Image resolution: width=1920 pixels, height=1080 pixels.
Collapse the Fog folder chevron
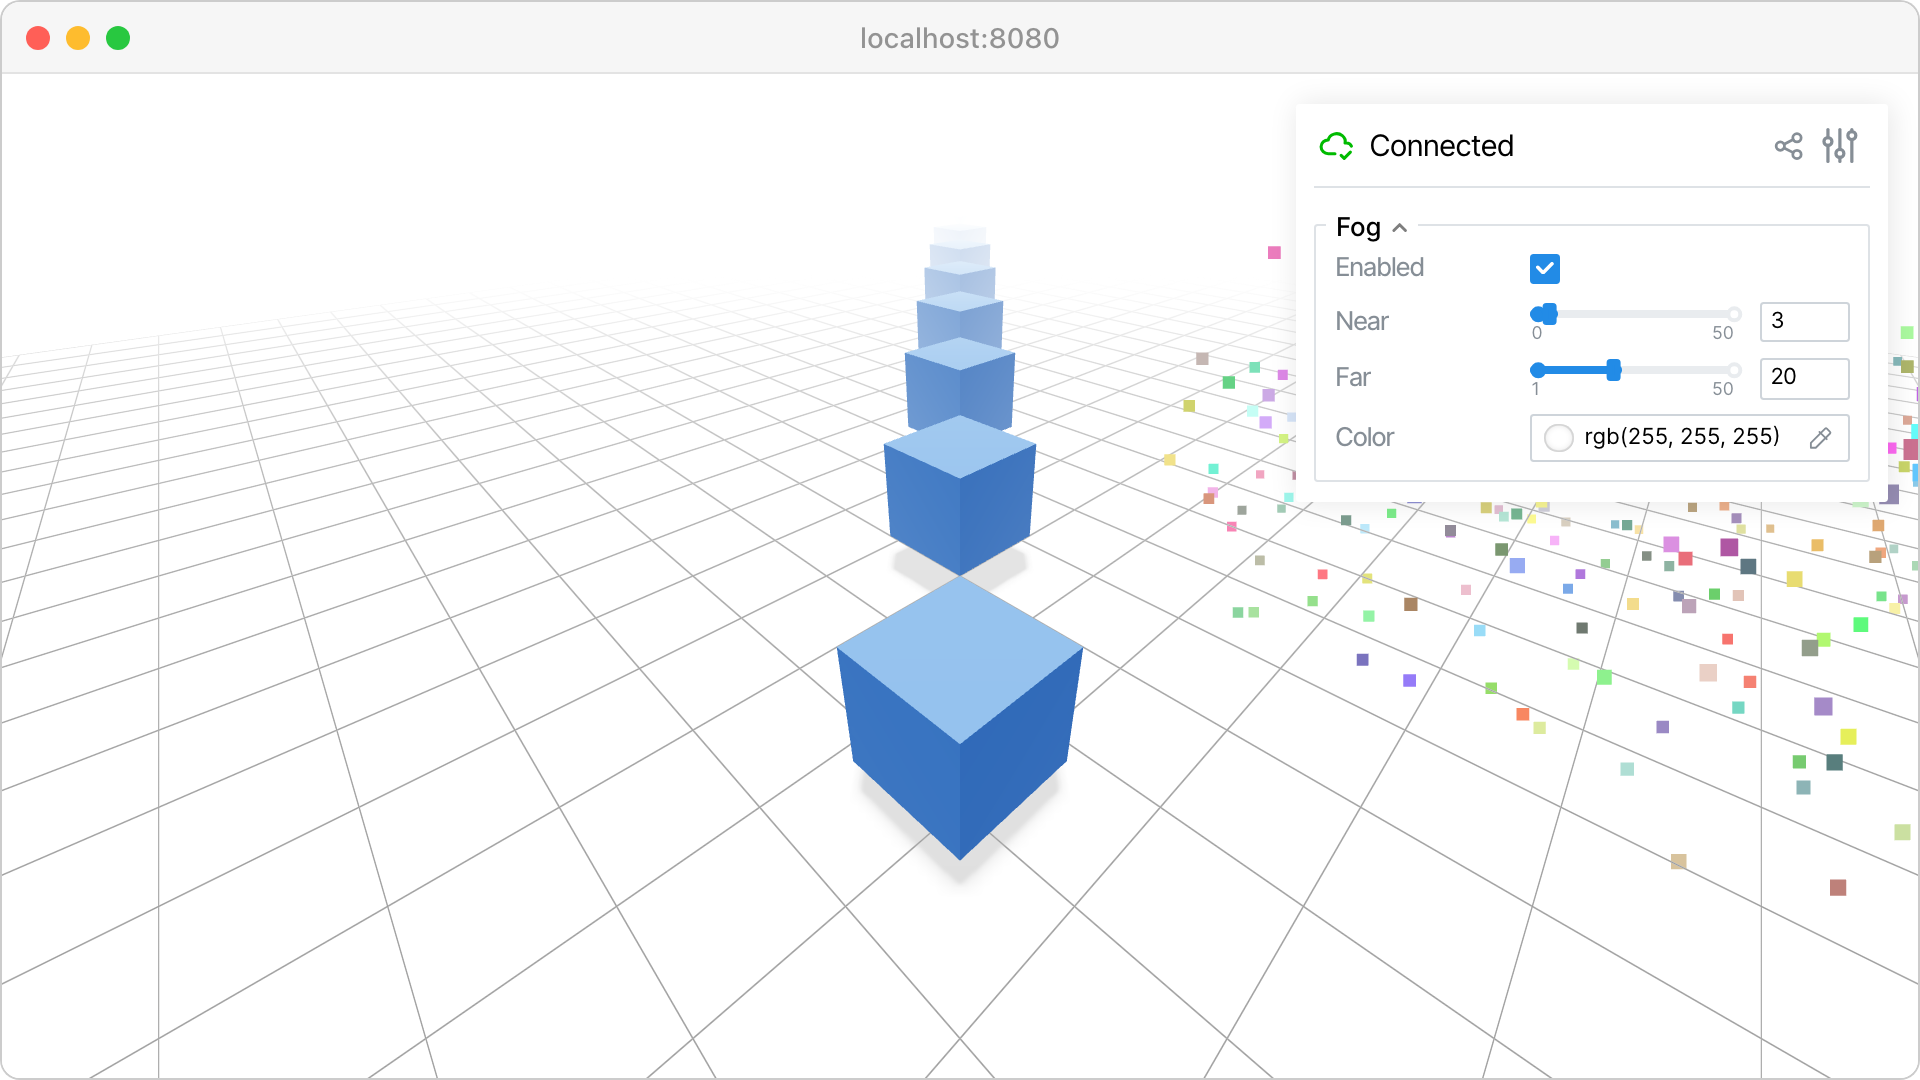pyautogui.click(x=1400, y=228)
